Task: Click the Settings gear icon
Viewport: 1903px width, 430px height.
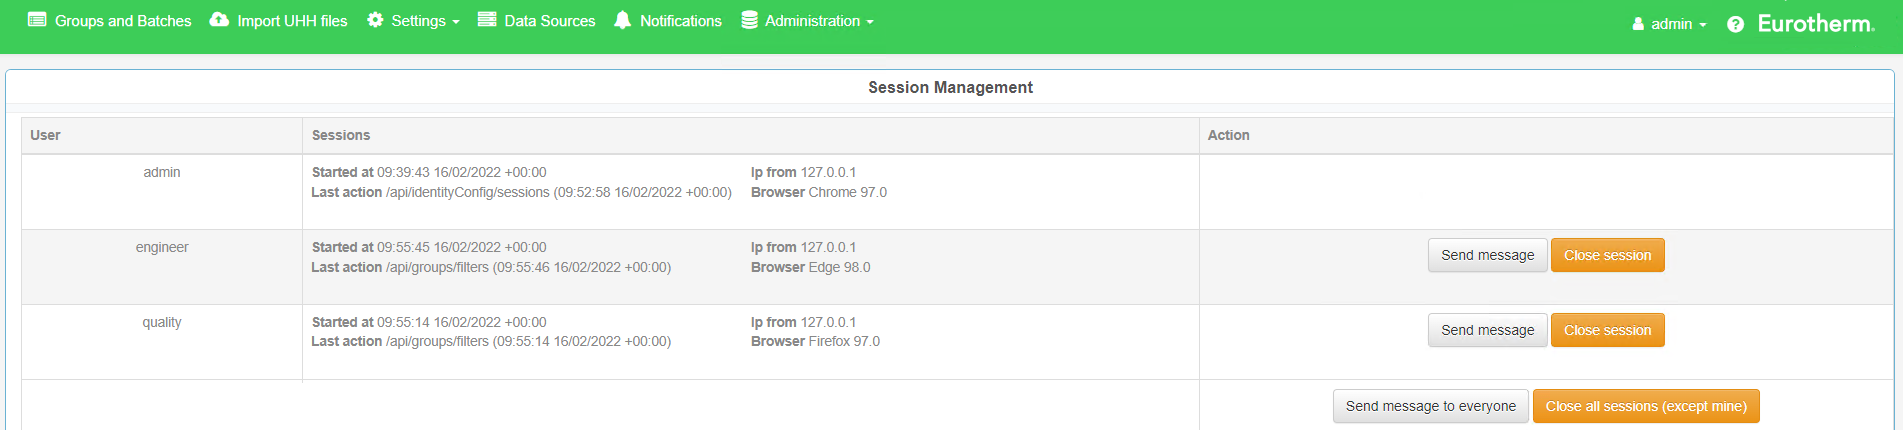Action: [x=375, y=20]
